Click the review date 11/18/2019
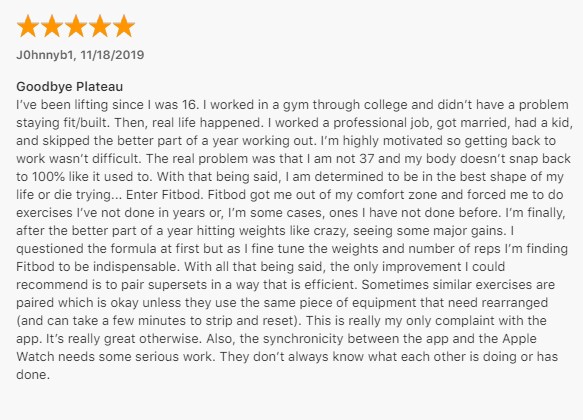 (112, 55)
